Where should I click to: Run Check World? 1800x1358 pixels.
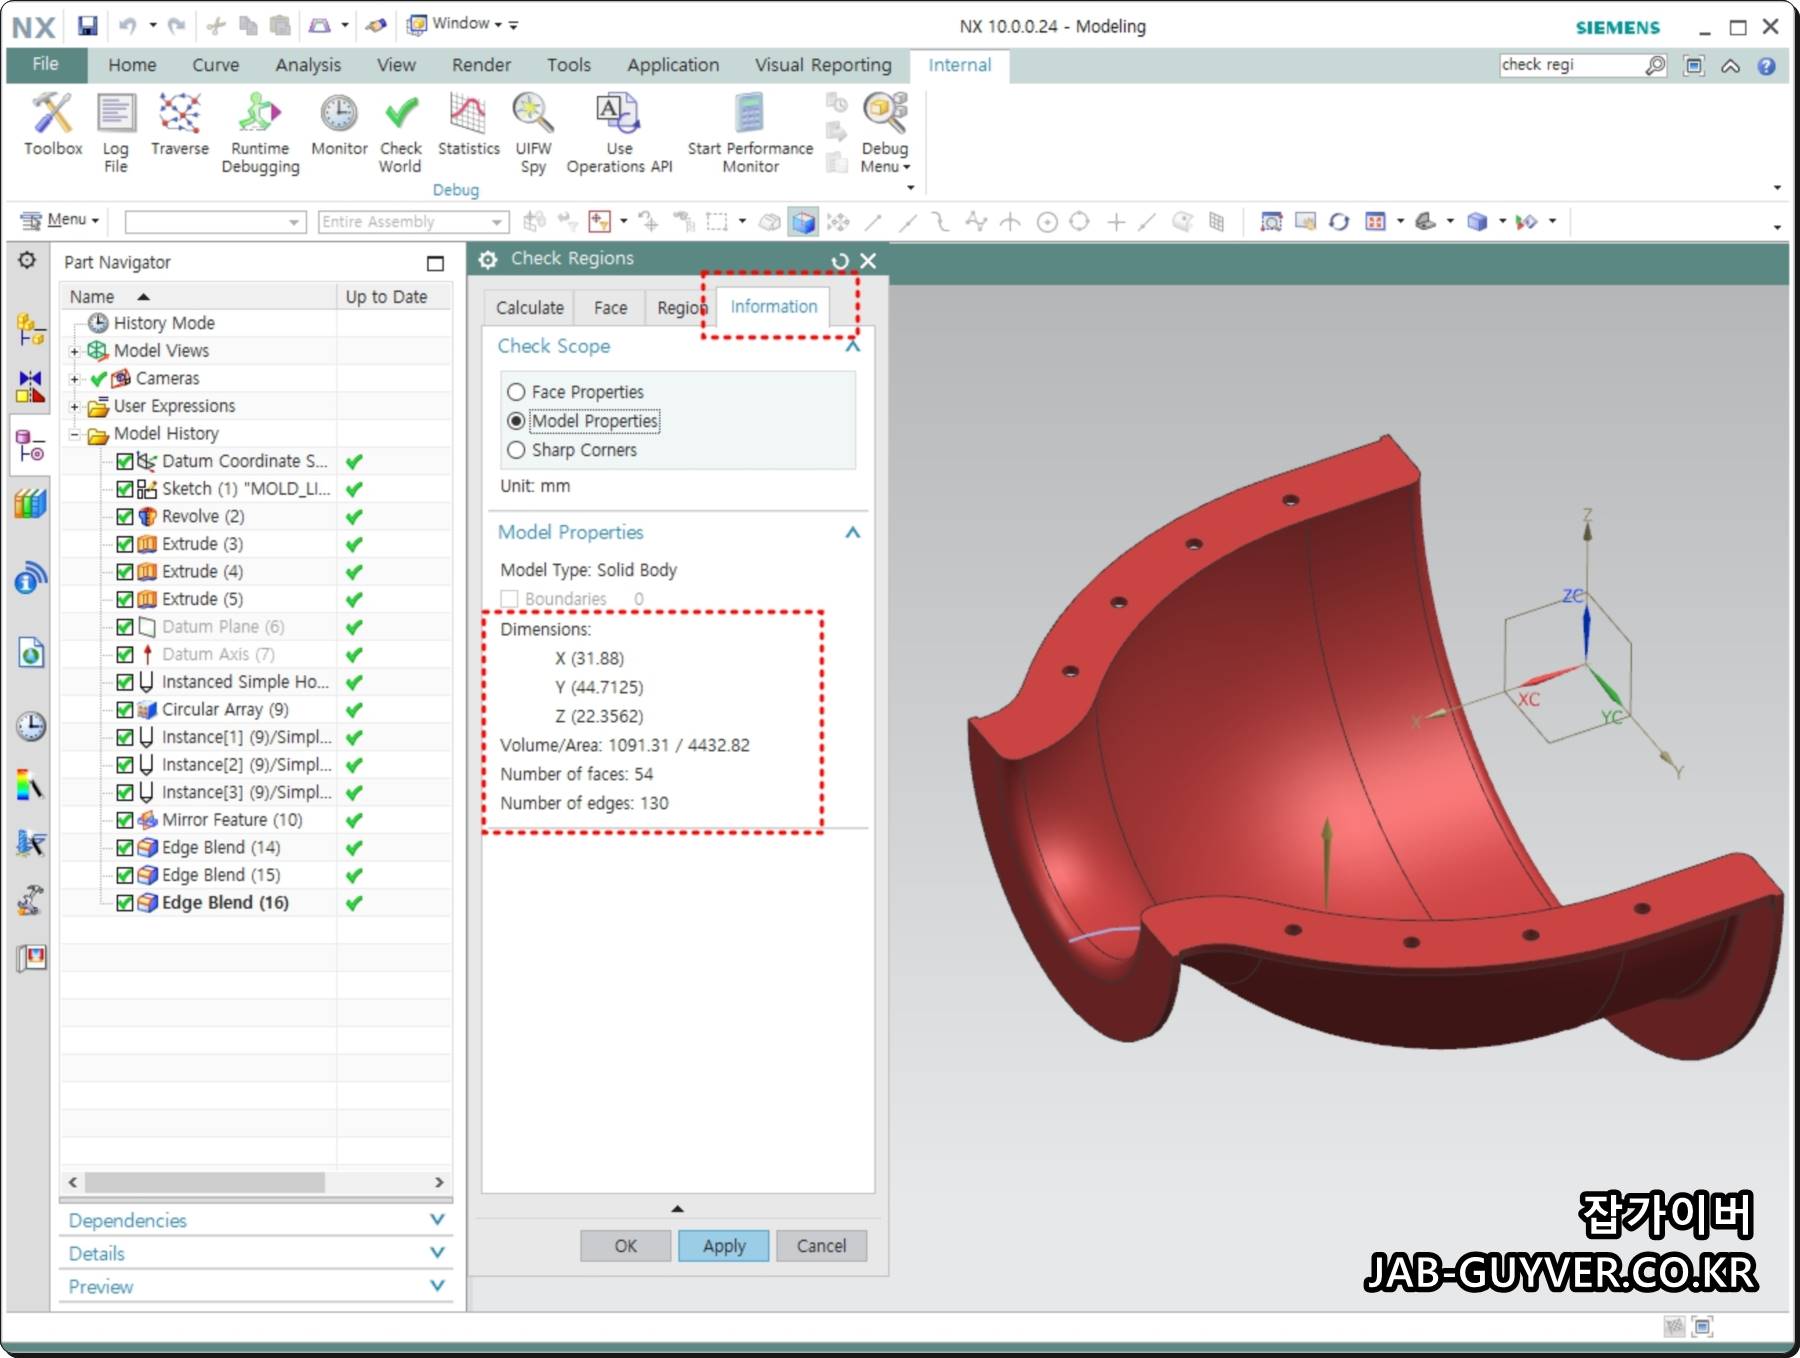tap(400, 132)
